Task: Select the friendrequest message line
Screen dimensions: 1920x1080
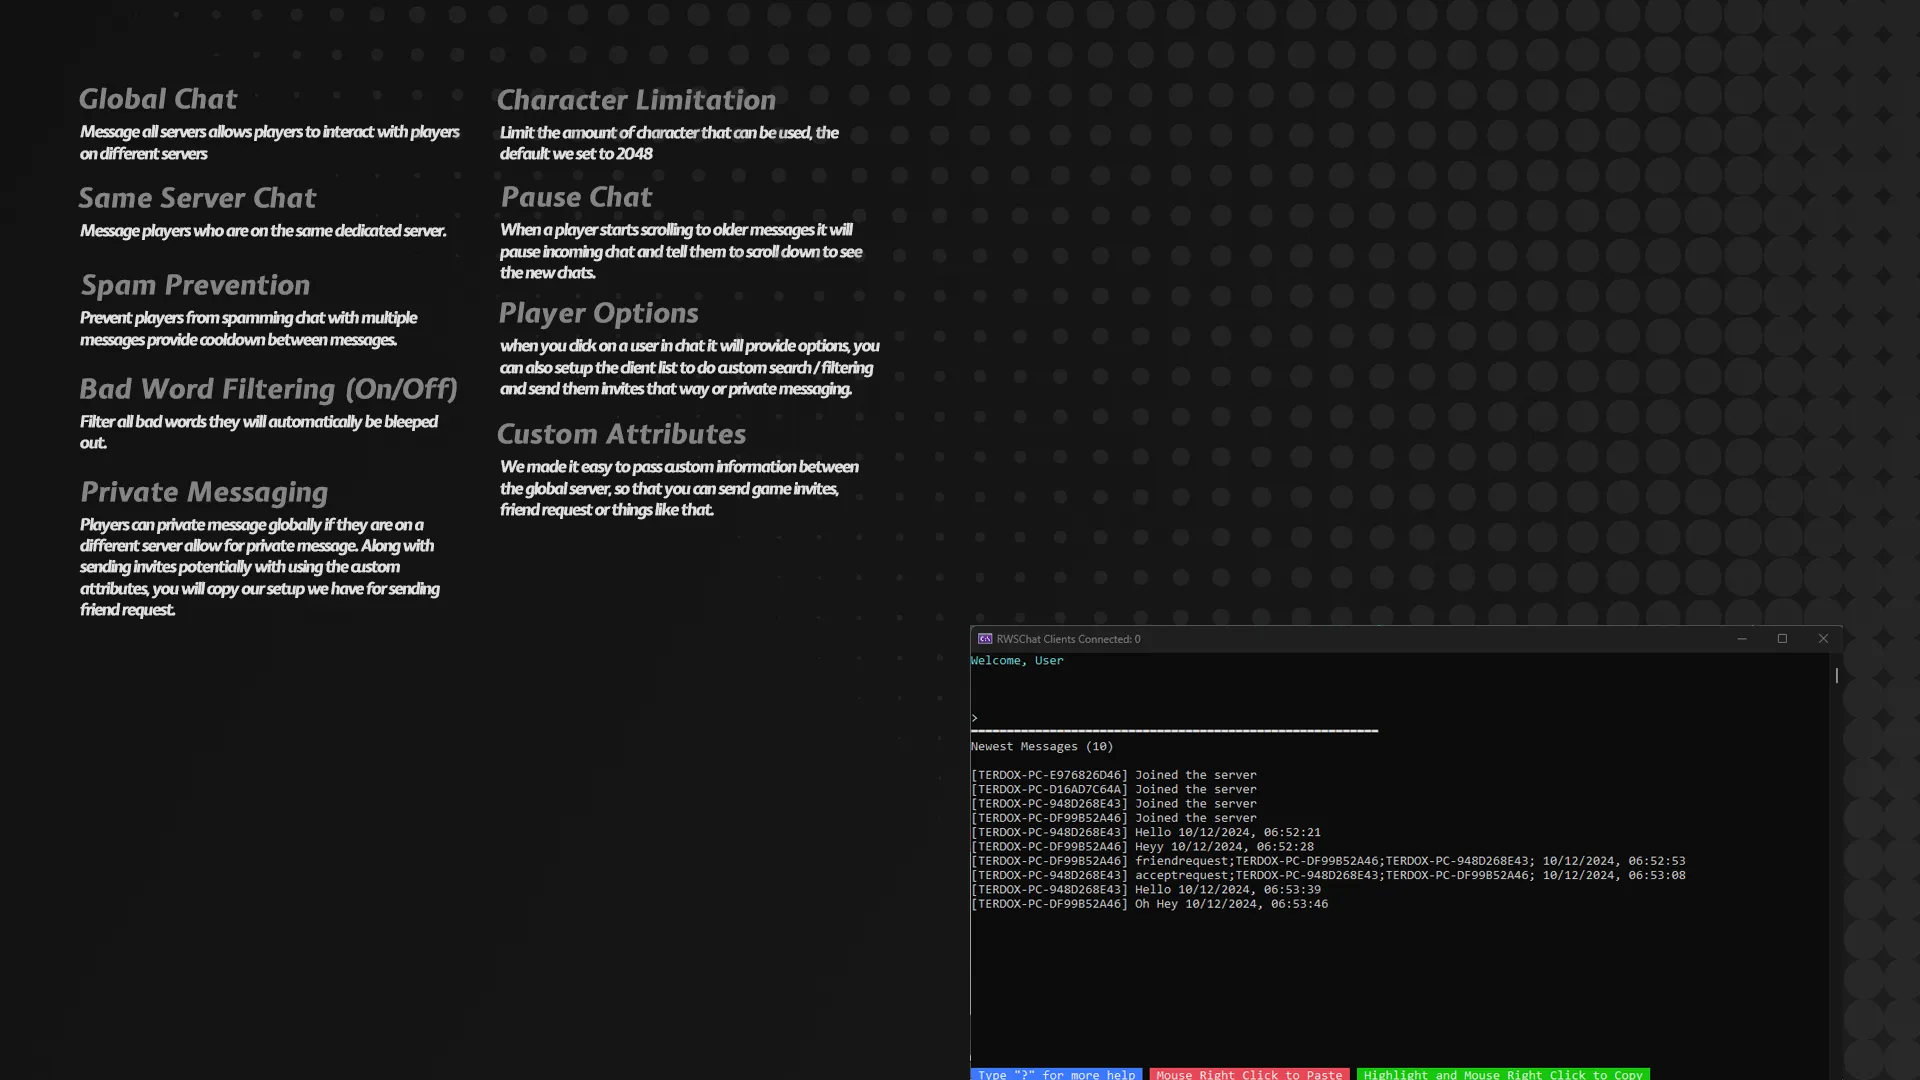Action: pos(1327,861)
